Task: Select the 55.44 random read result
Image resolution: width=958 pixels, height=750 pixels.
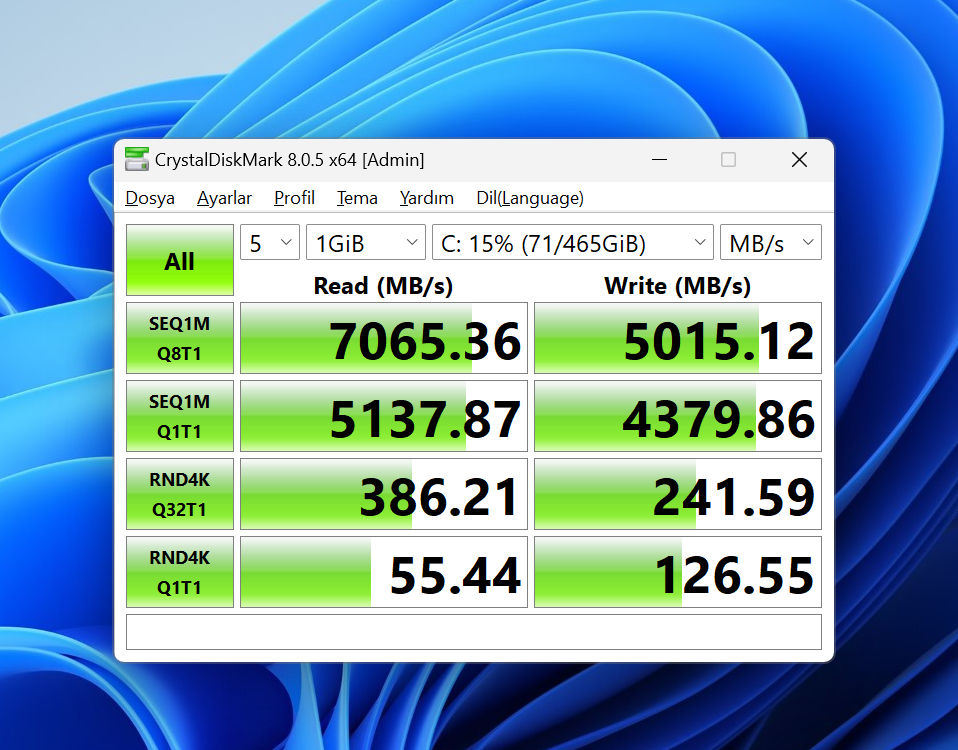Action: pos(384,572)
